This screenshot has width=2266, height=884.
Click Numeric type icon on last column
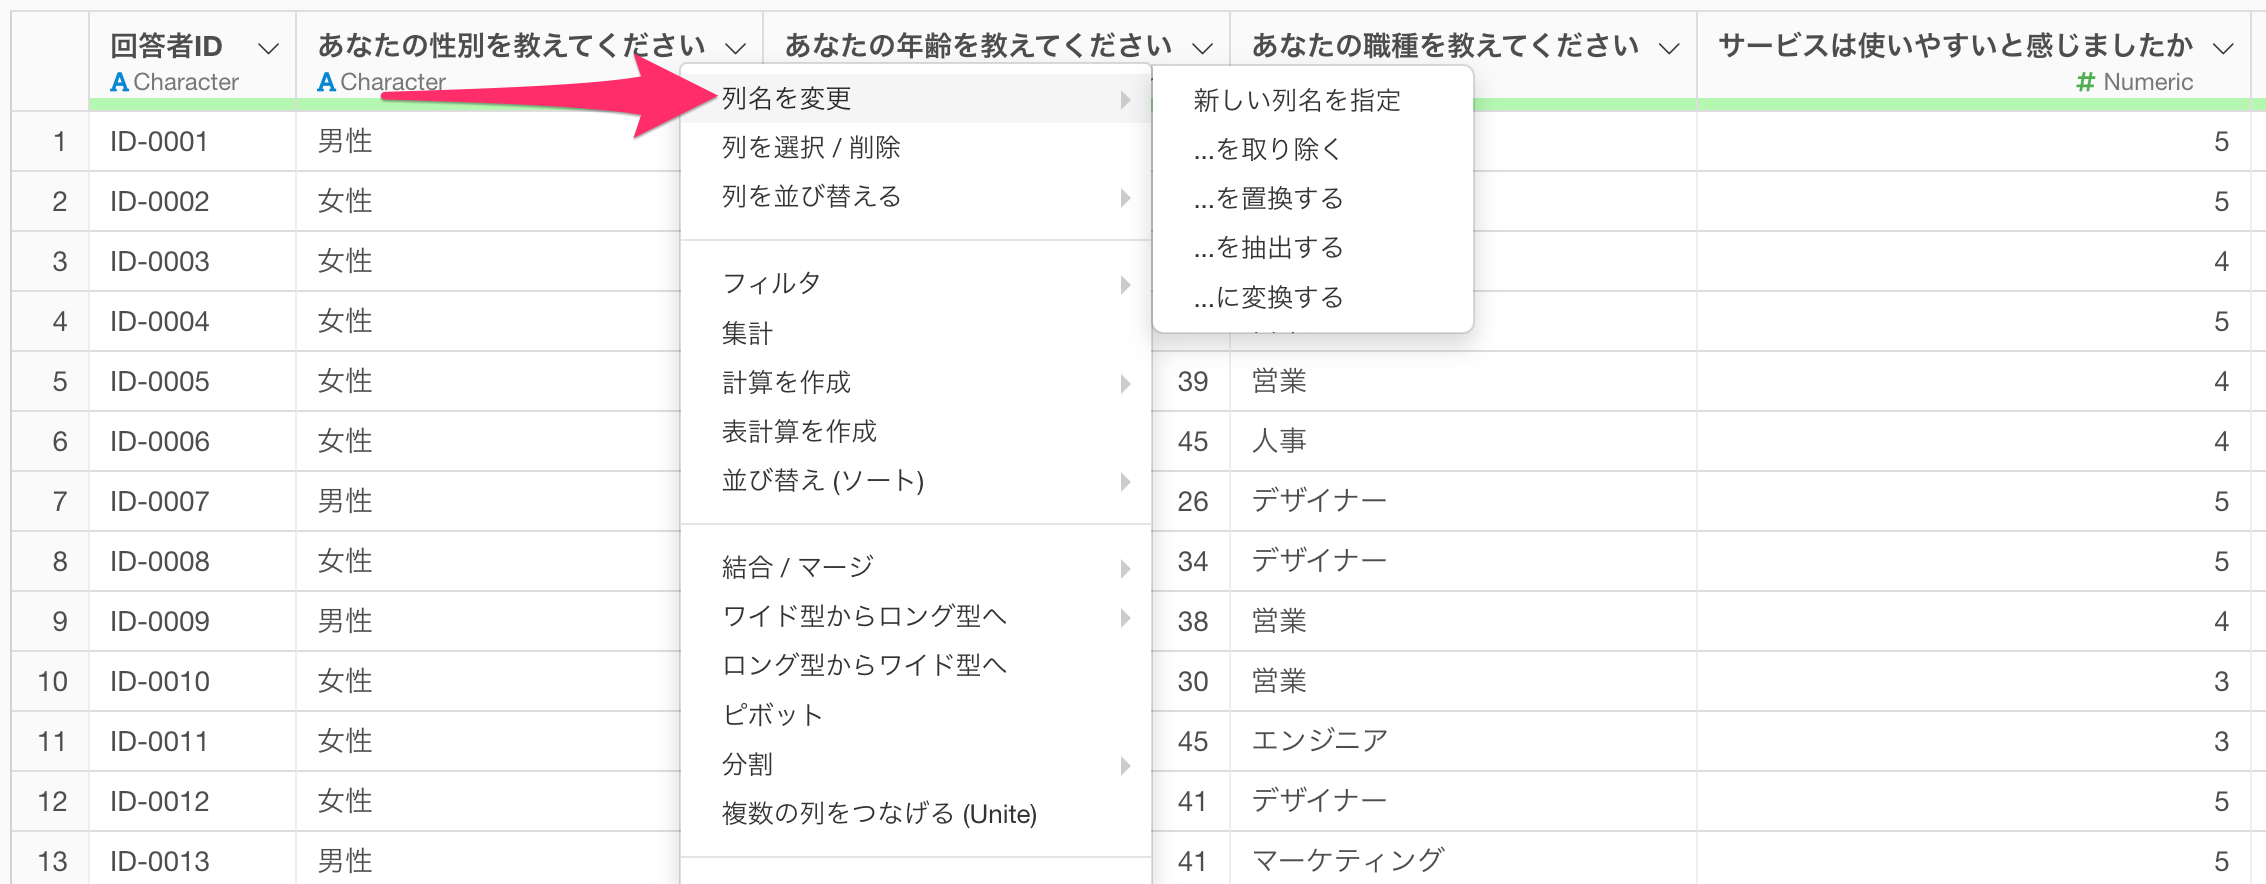pyautogui.click(x=2085, y=82)
